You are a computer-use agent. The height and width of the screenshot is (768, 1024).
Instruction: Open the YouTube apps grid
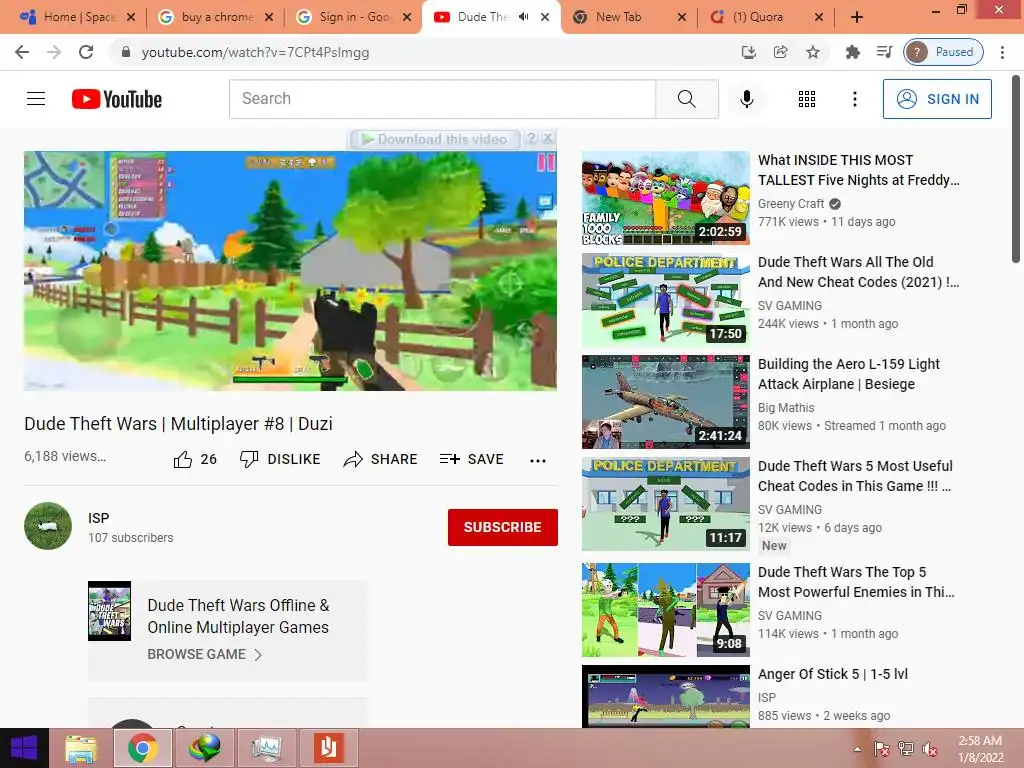coord(807,99)
